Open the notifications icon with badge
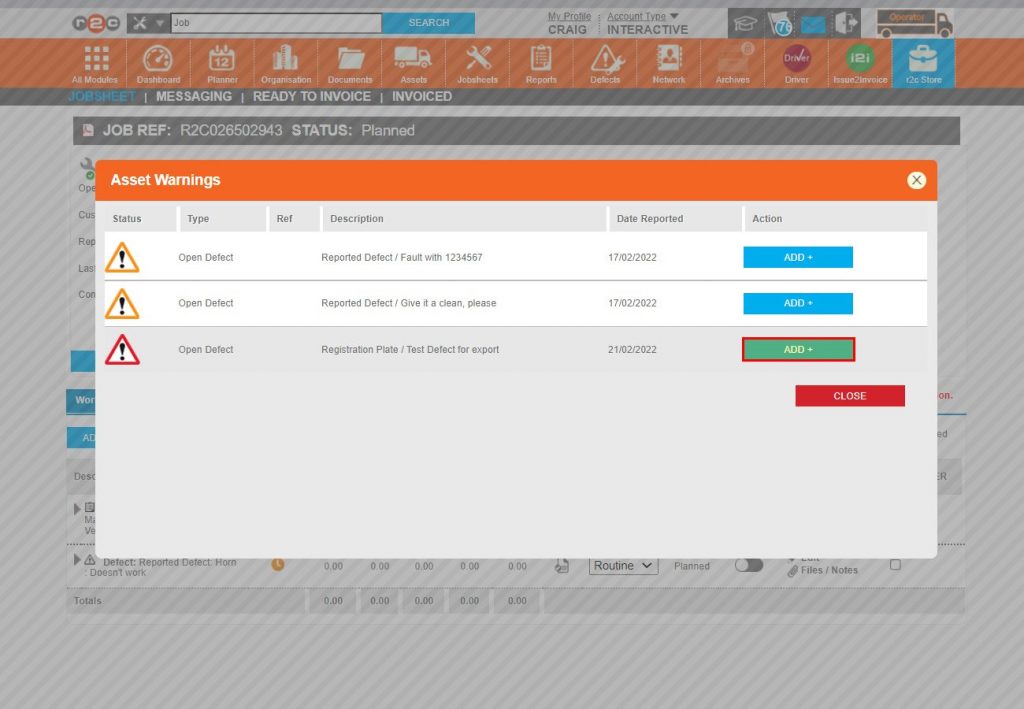This screenshot has height=709, width=1024. [780, 24]
